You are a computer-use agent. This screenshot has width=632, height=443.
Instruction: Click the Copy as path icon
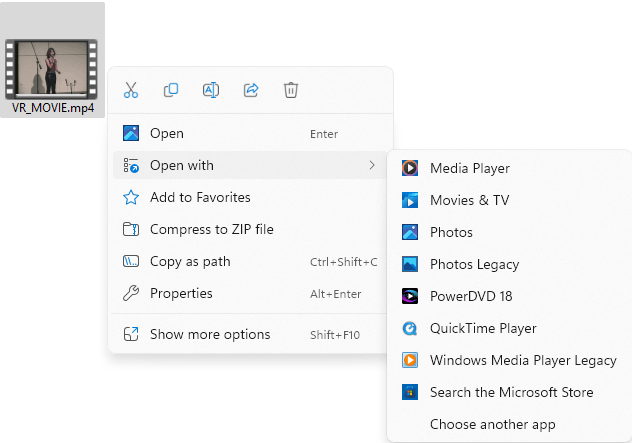coord(131,262)
